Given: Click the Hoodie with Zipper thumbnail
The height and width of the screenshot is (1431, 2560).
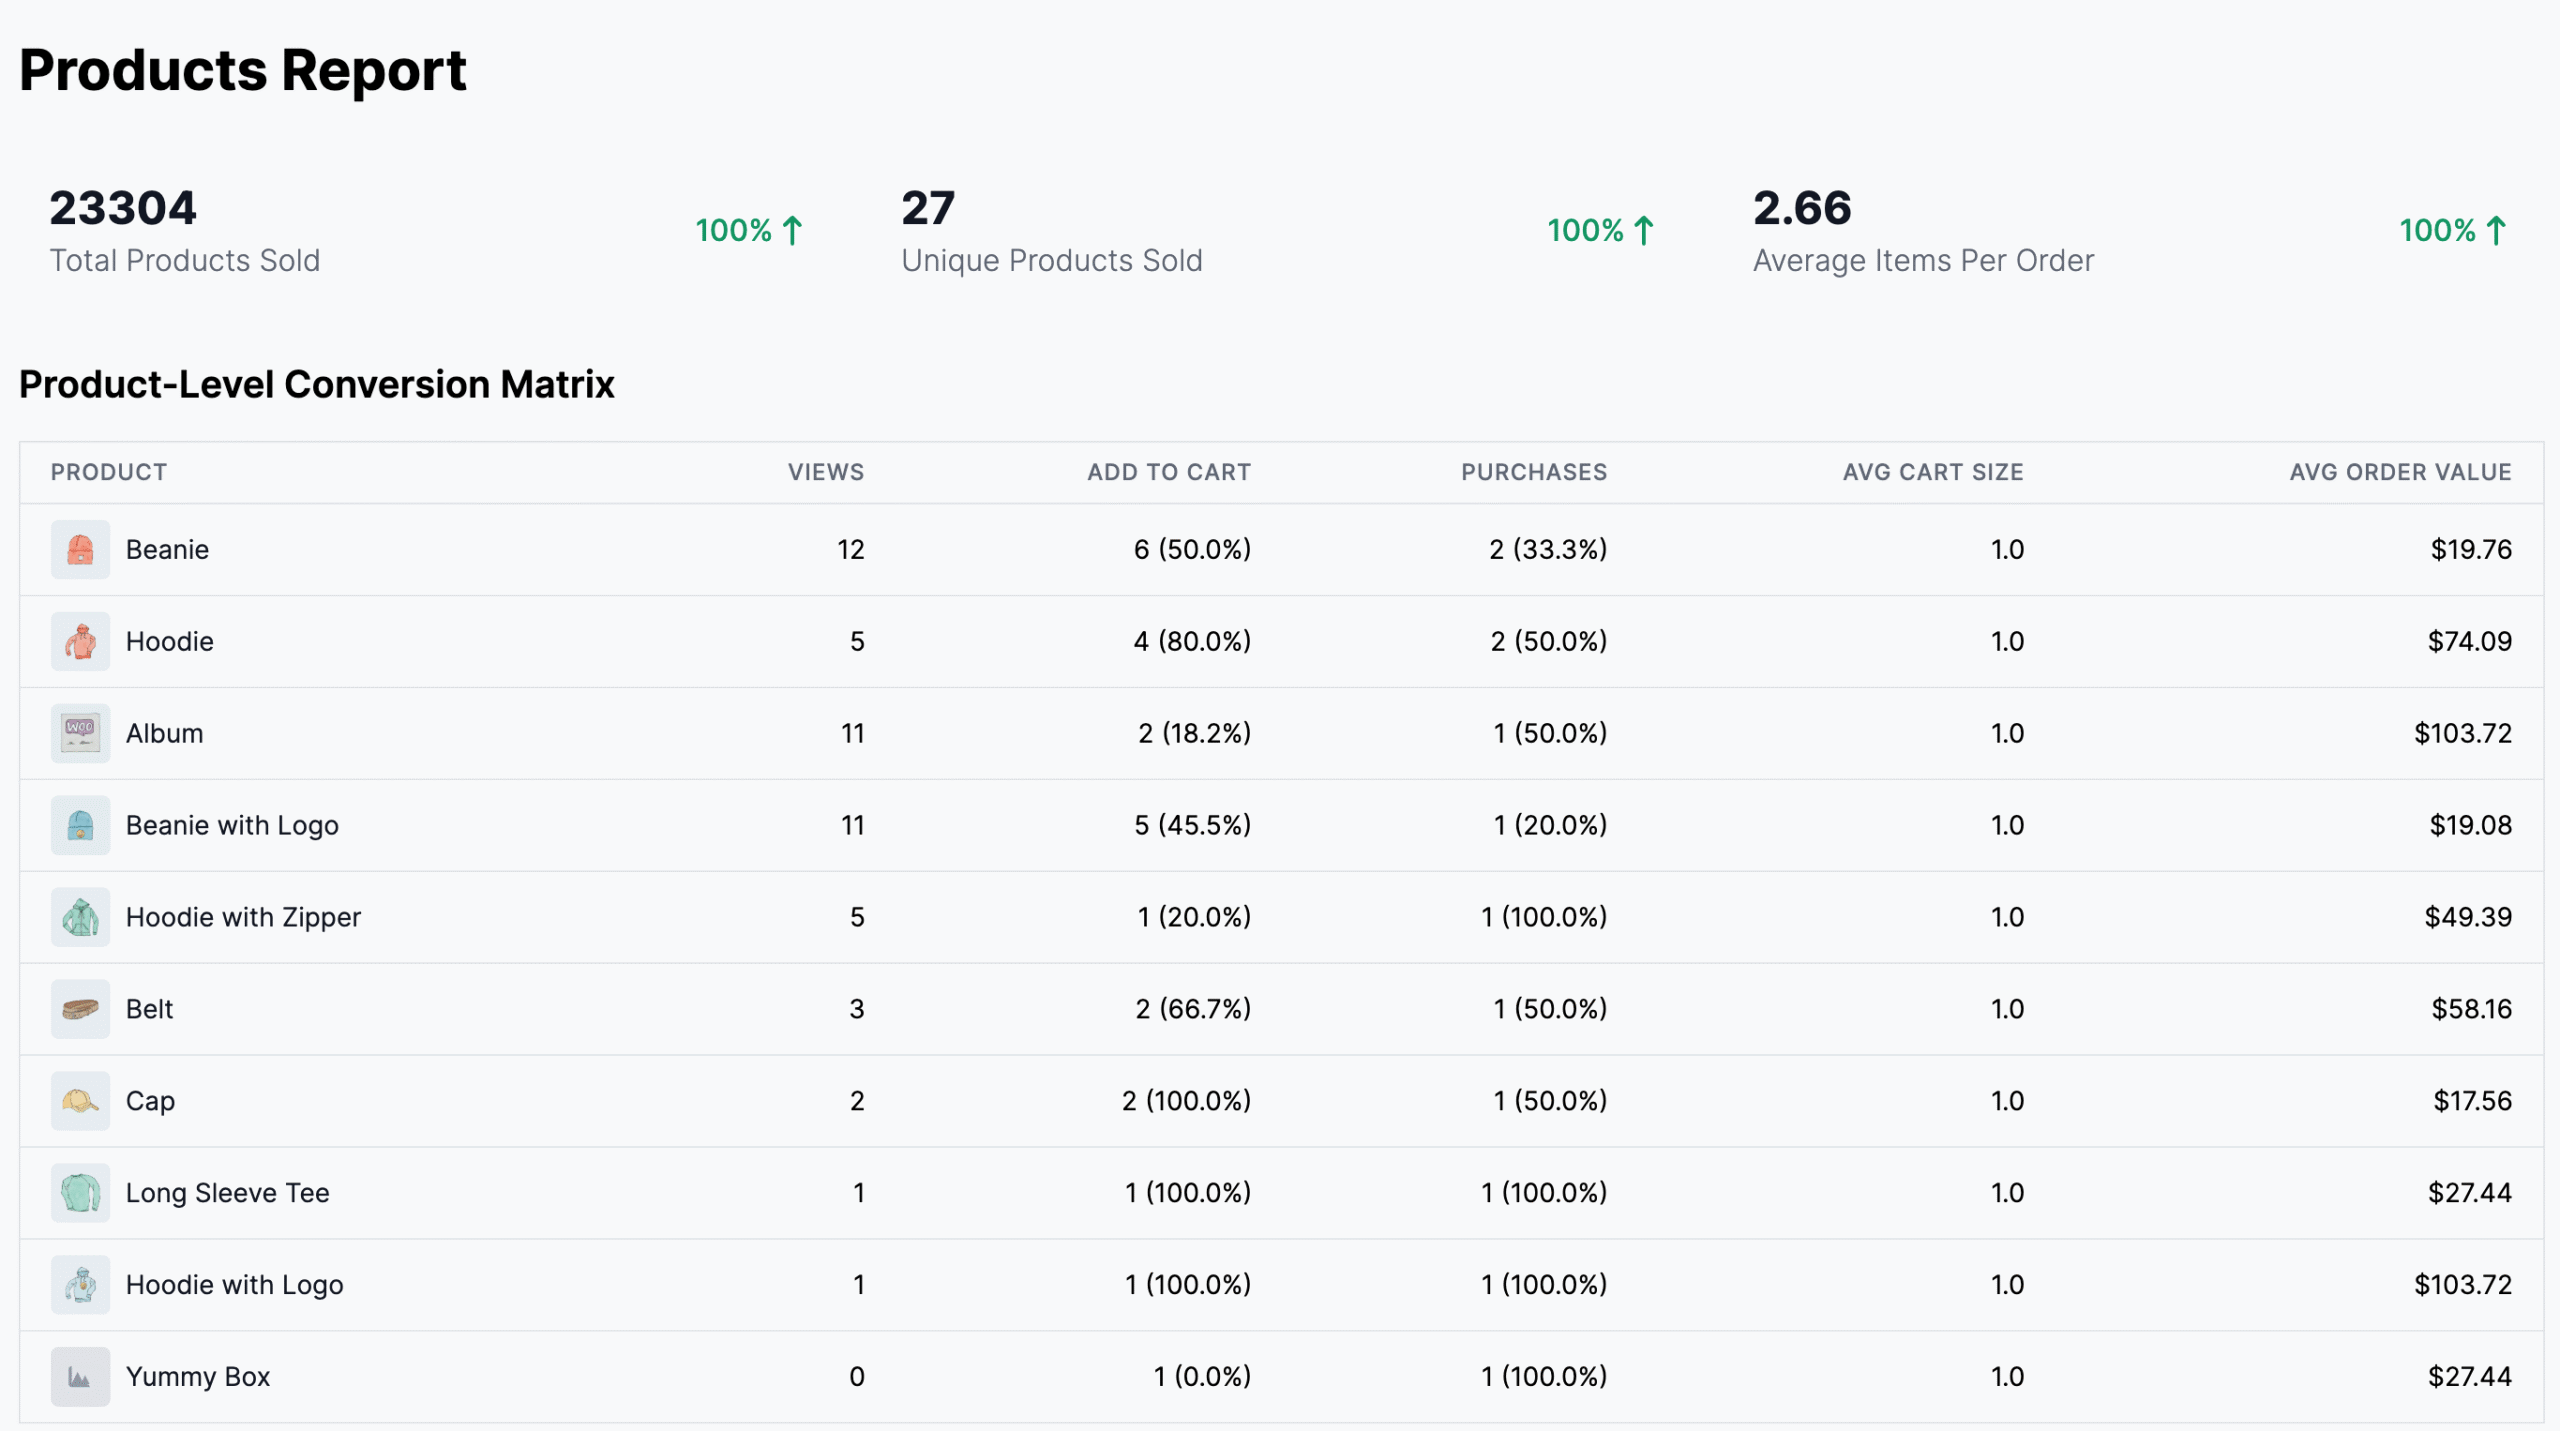Looking at the screenshot, I should click(x=80, y=917).
